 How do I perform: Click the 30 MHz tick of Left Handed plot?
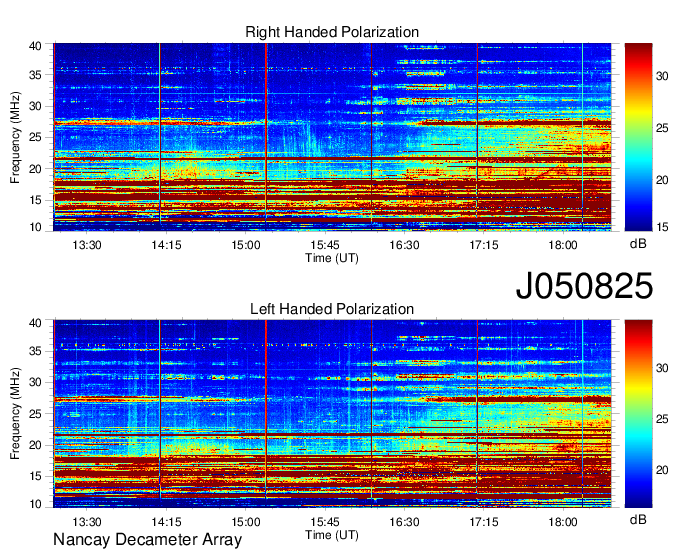pyautogui.click(x=35, y=382)
